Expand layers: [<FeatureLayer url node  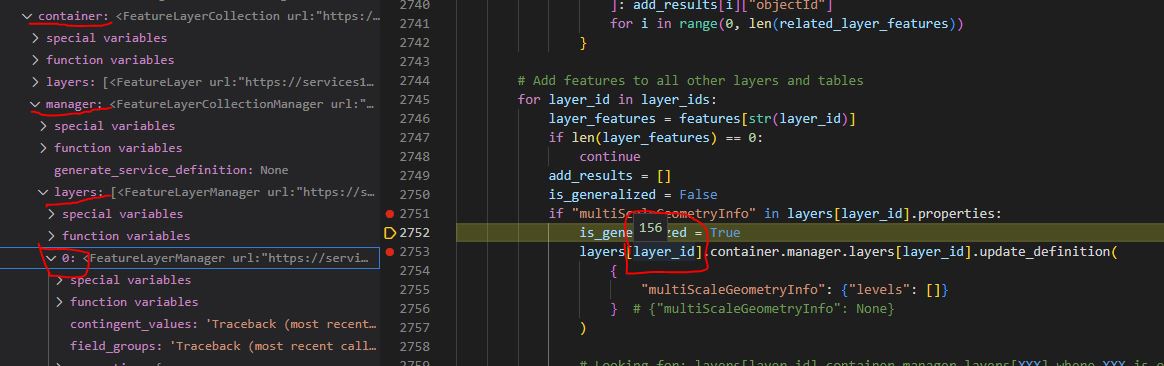pyautogui.click(x=36, y=82)
